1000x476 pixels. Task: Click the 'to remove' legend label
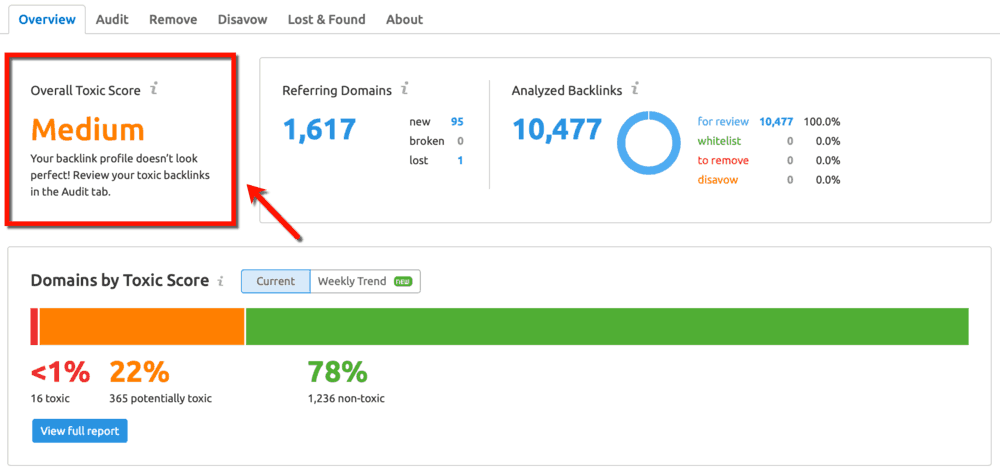[723, 160]
